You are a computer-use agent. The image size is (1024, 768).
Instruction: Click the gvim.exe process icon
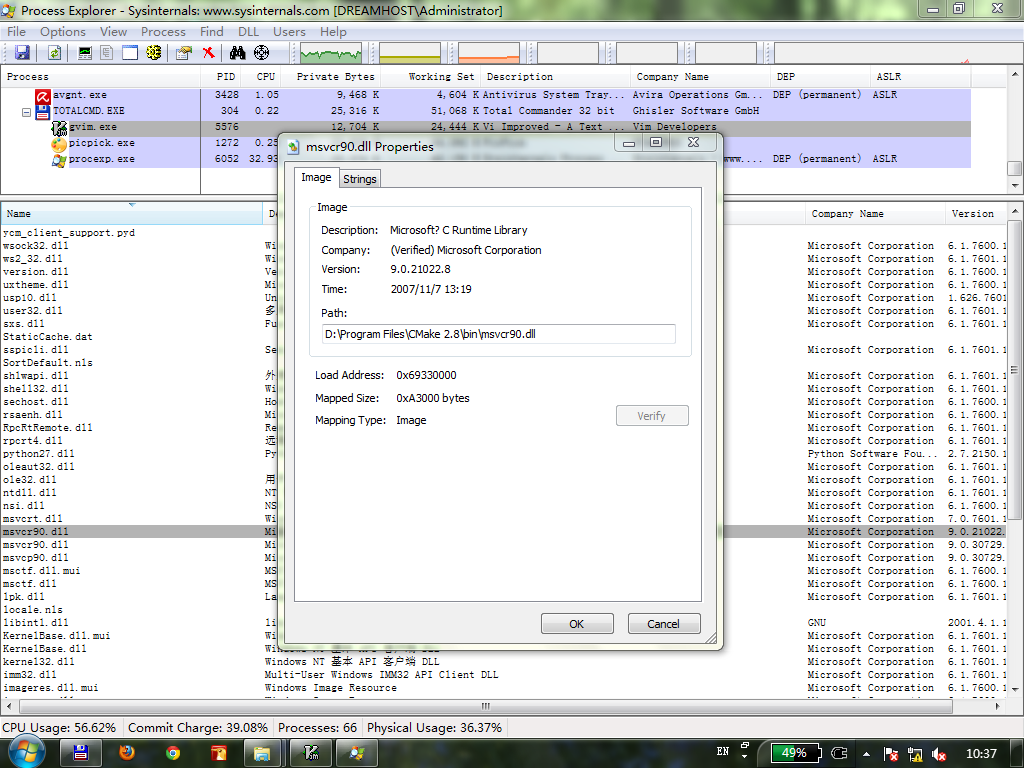click(x=59, y=127)
